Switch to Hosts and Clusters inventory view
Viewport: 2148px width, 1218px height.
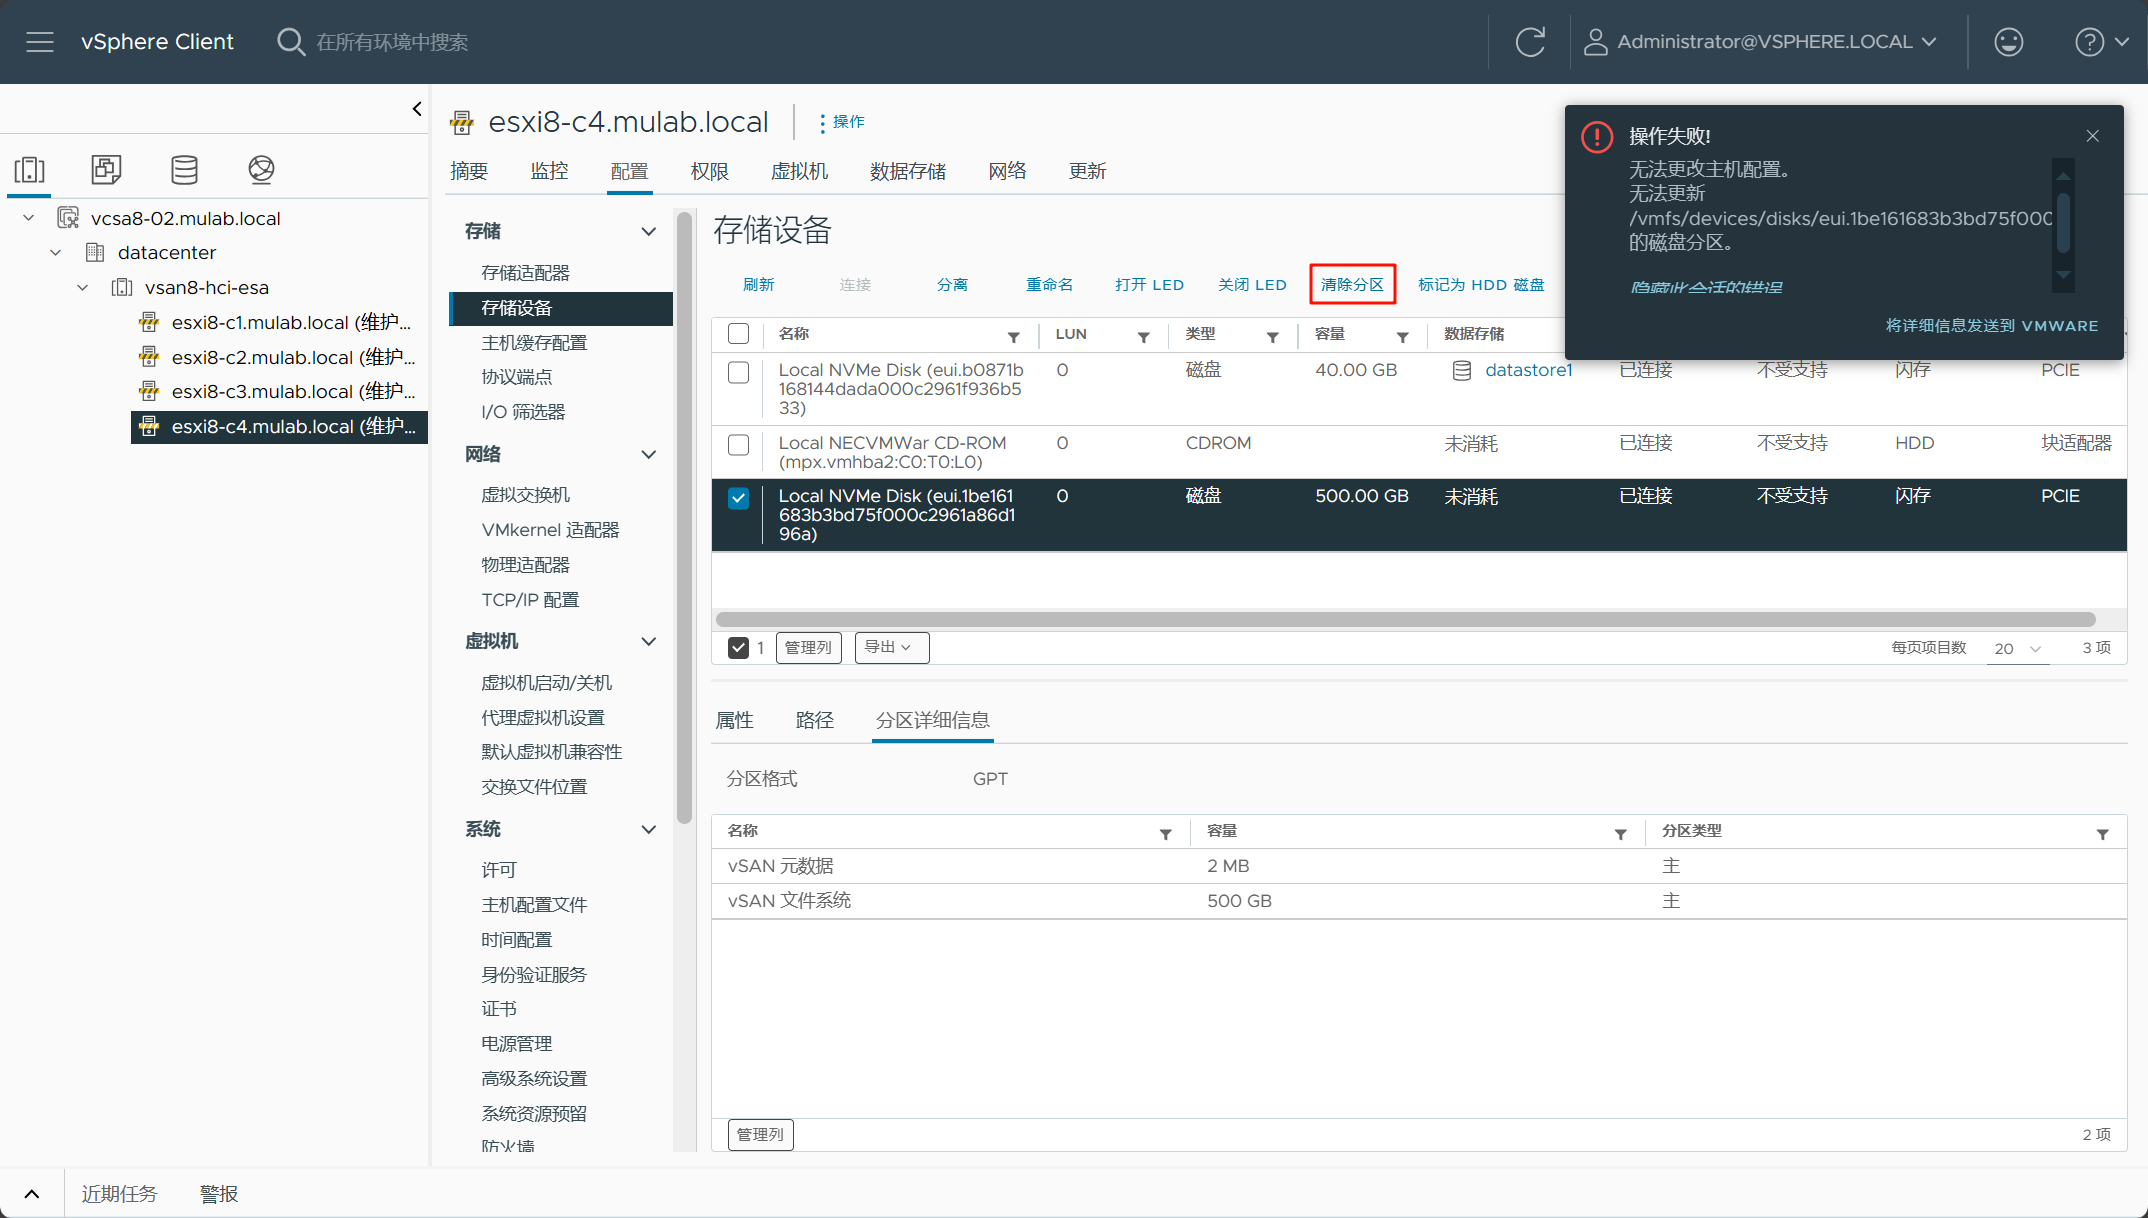point(30,169)
